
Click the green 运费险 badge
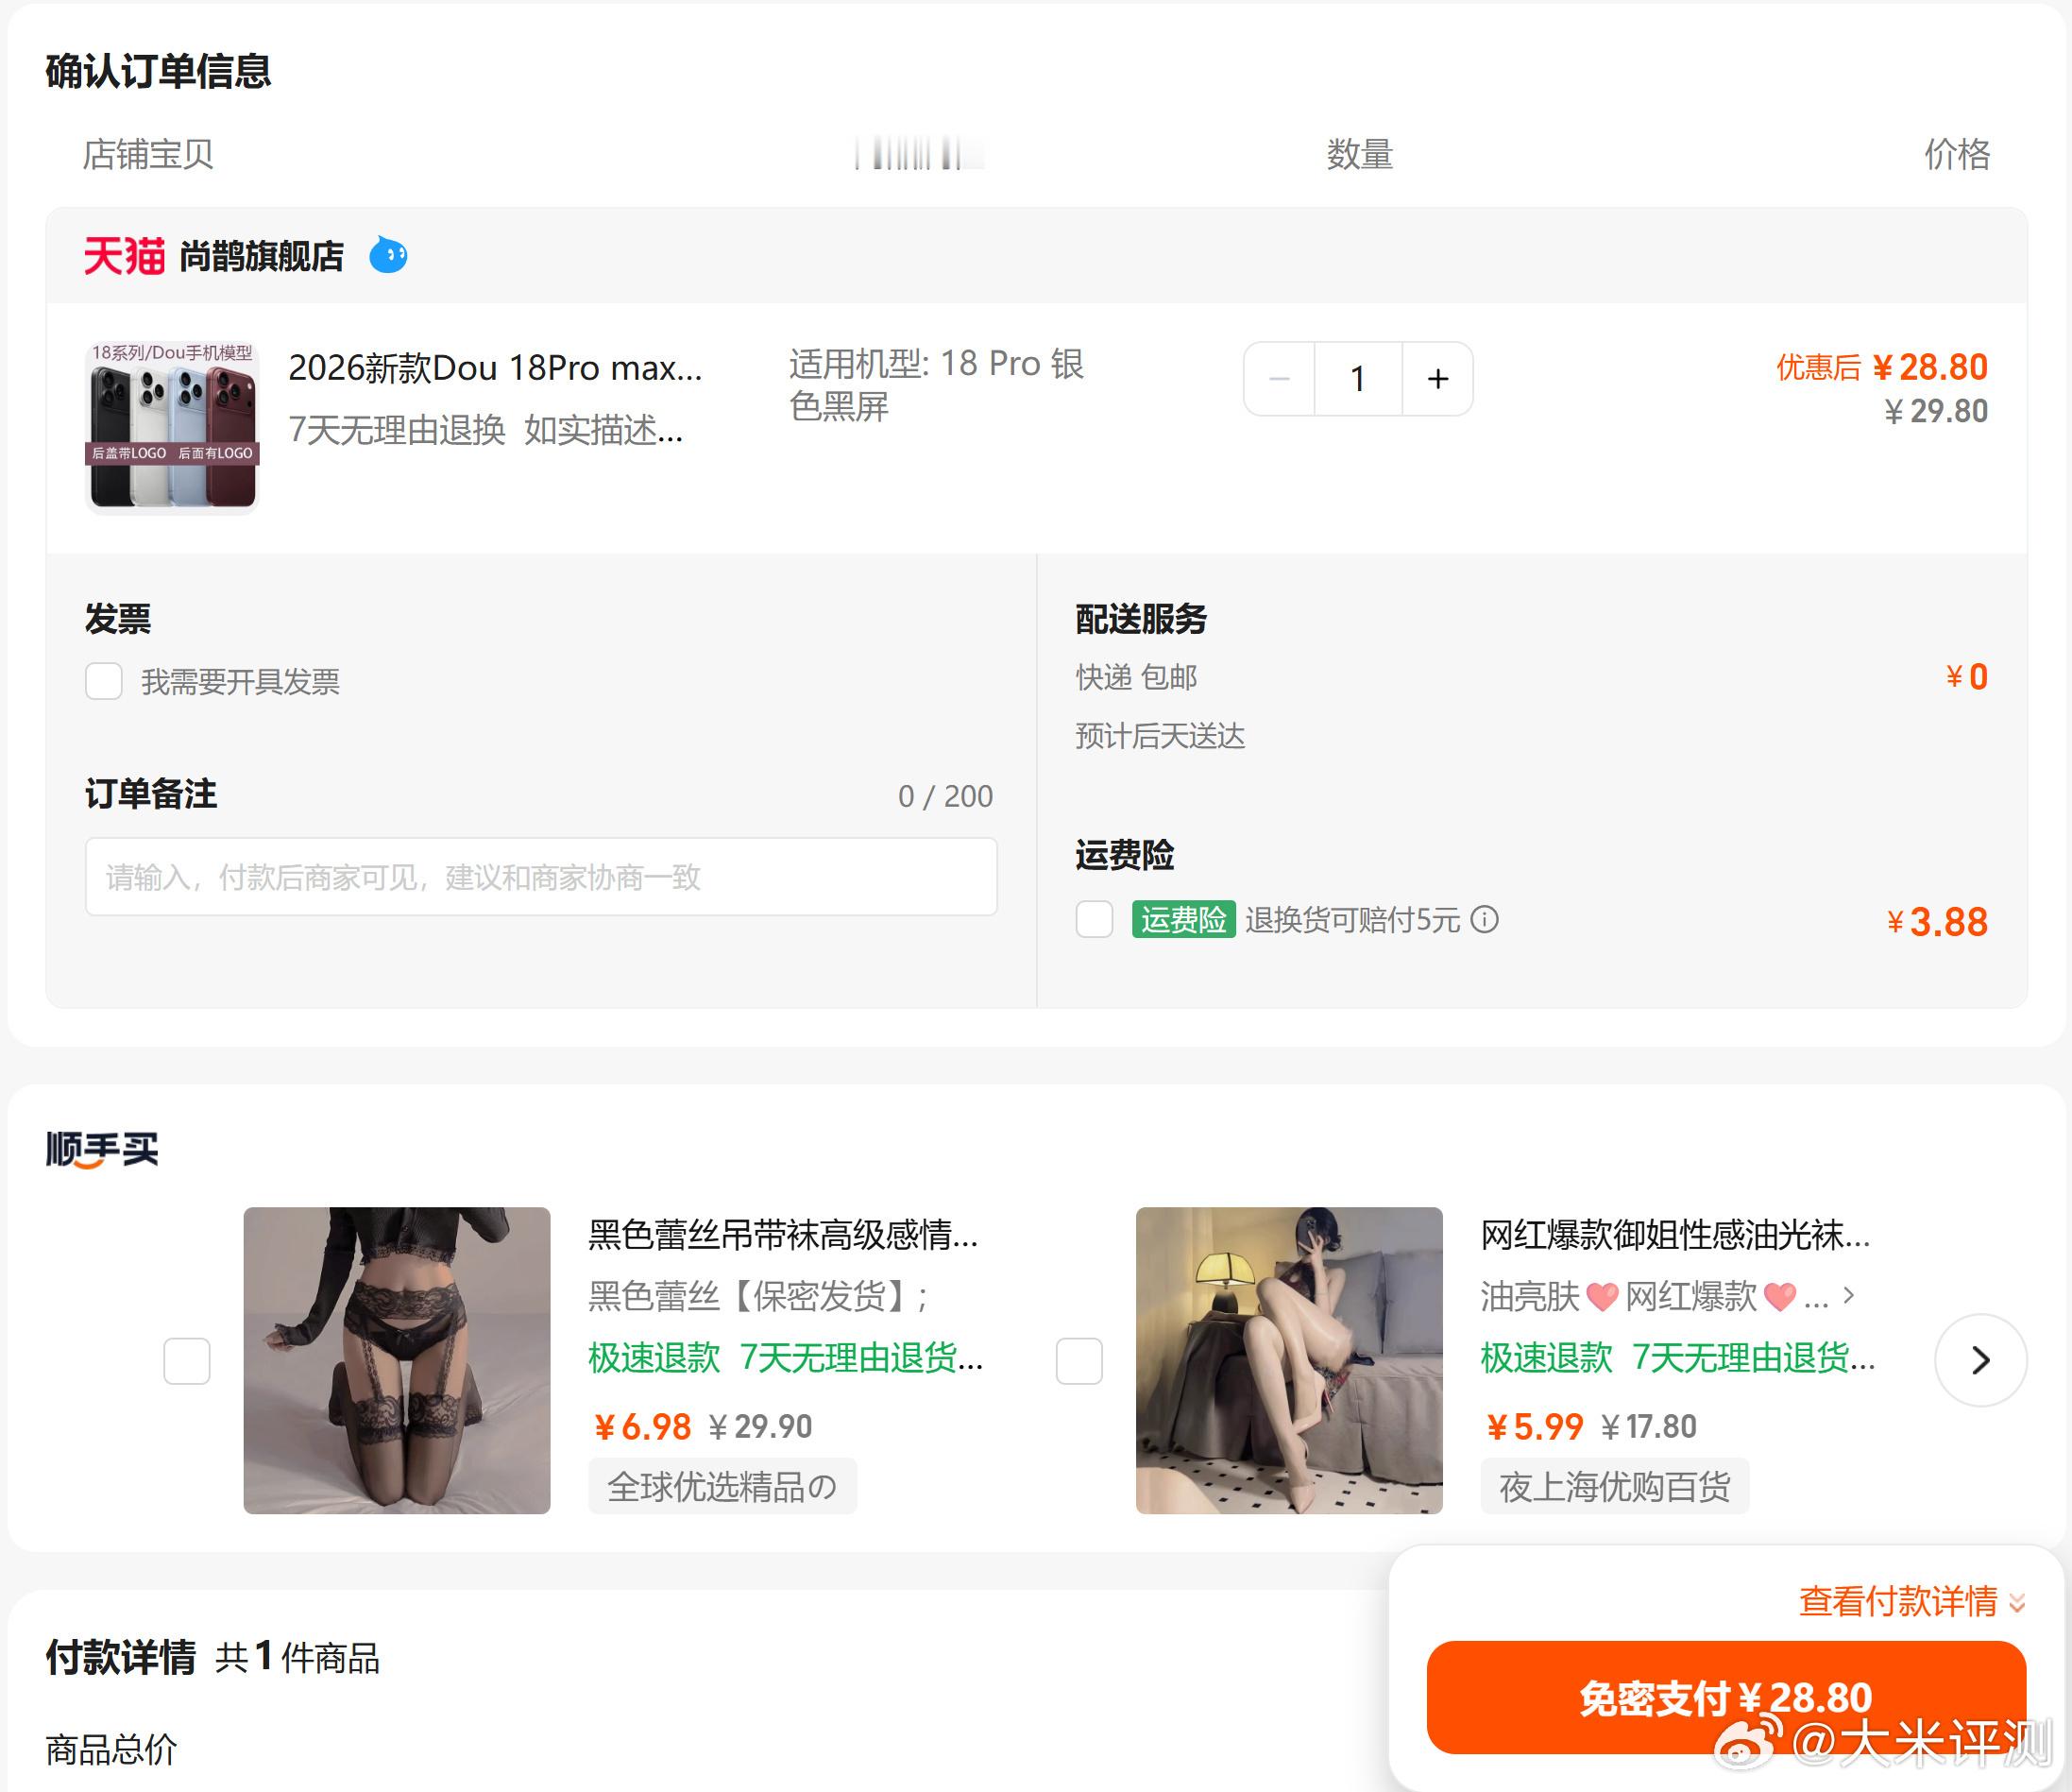1183,919
